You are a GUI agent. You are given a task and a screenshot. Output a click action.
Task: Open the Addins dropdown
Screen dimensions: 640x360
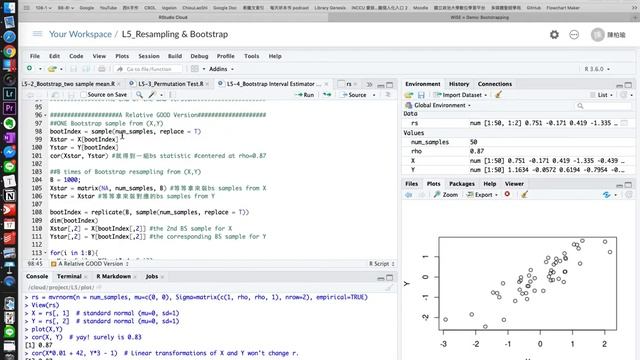pyautogui.click(x=221, y=69)
